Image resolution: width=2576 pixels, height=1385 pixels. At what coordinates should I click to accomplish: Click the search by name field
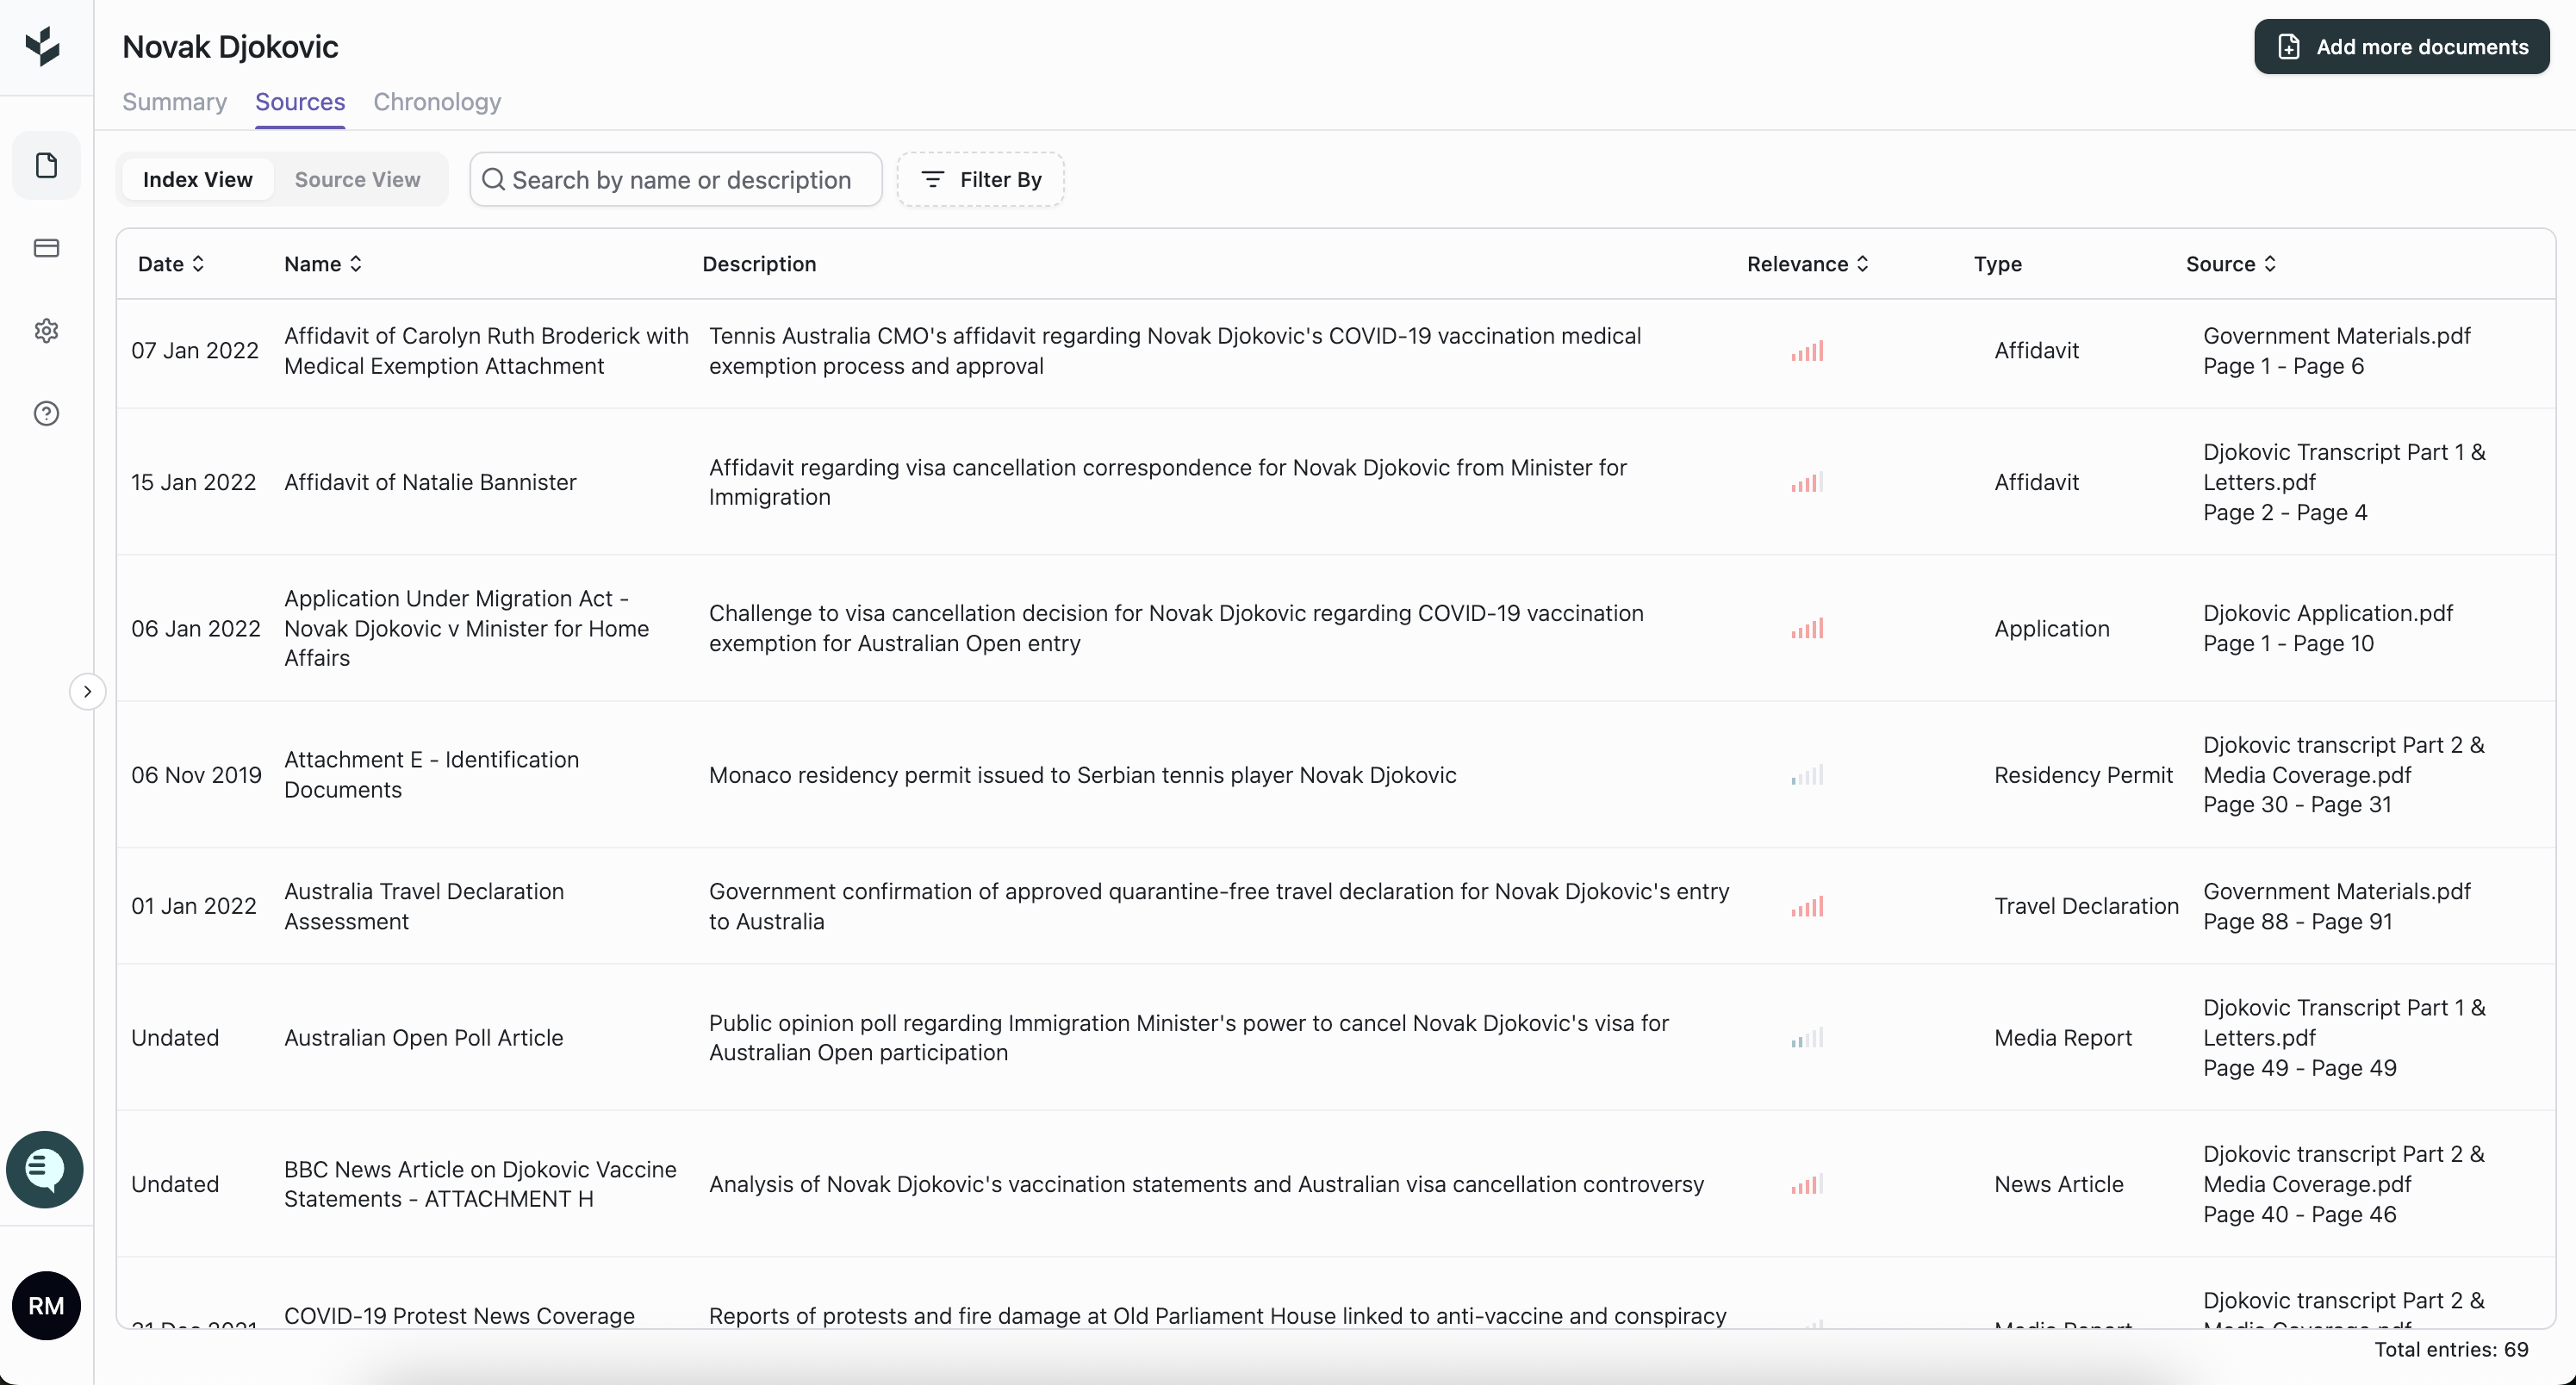680,180
